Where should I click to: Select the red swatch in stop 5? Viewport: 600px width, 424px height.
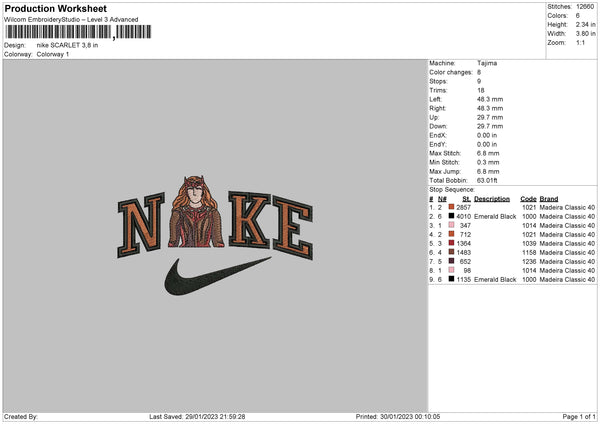pos(451,243)
